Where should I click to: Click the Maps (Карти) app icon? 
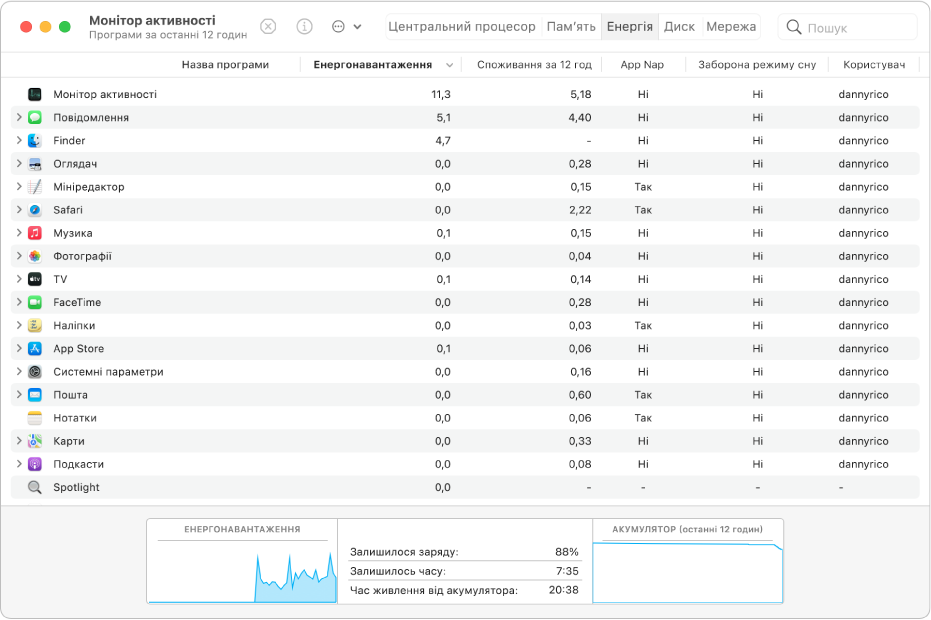pos(35,441)
